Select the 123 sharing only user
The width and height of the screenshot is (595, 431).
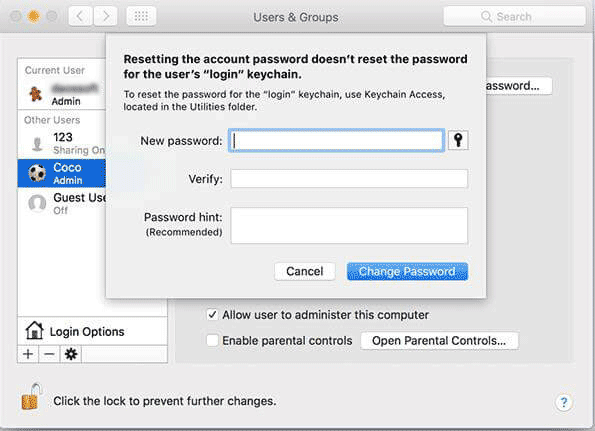point(61,143)
